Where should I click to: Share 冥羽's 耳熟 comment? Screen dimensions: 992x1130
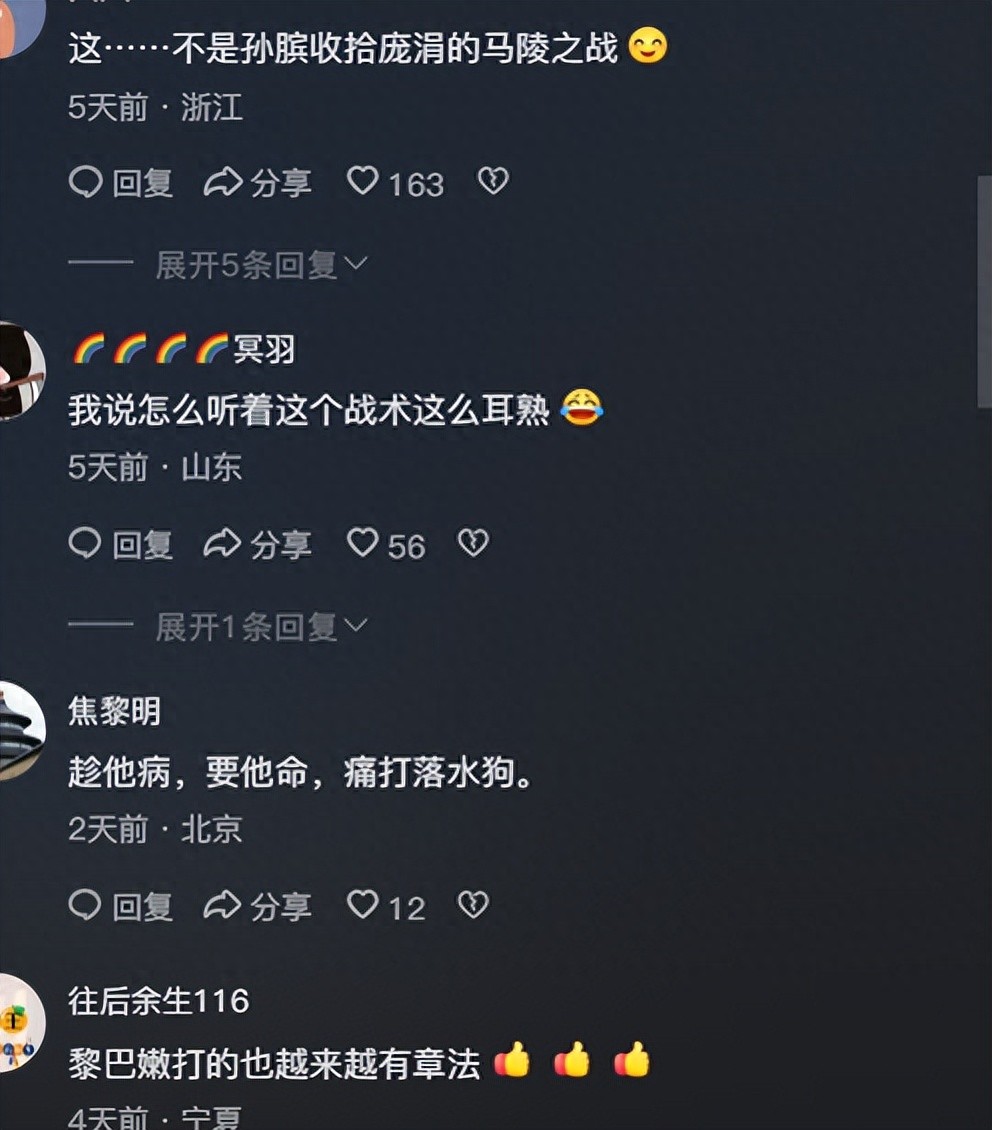257,544
